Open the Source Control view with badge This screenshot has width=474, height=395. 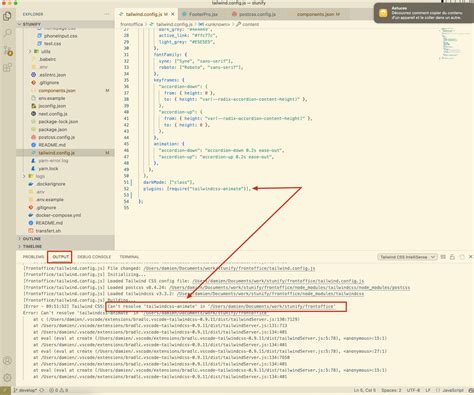click(8, 51)
